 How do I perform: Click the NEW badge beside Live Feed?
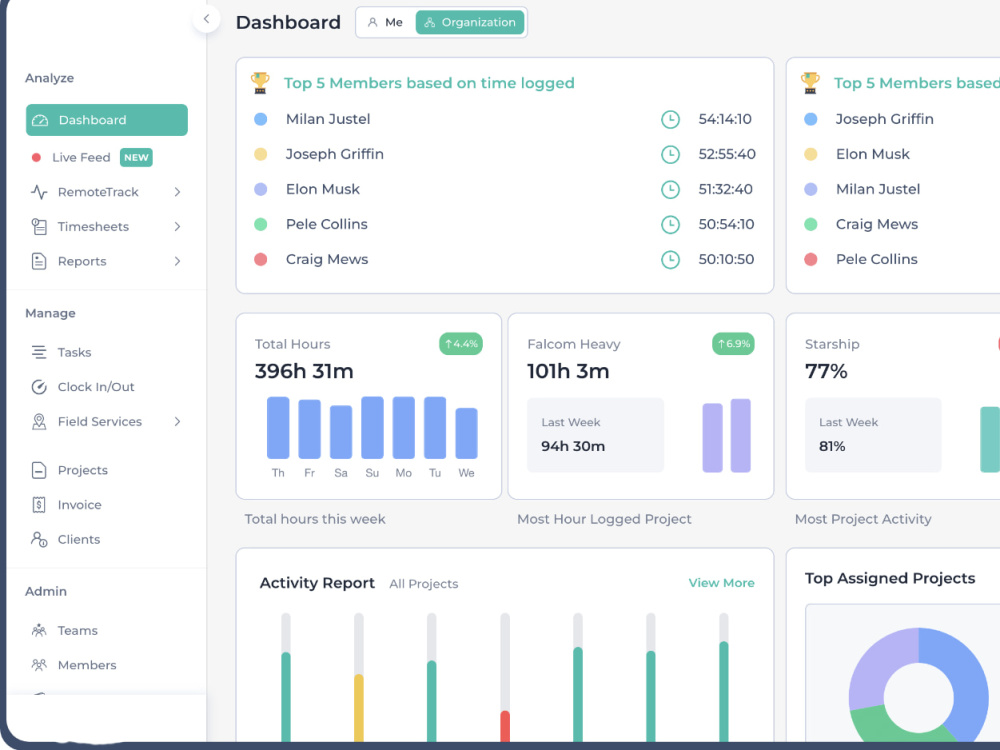coord(136,158)
